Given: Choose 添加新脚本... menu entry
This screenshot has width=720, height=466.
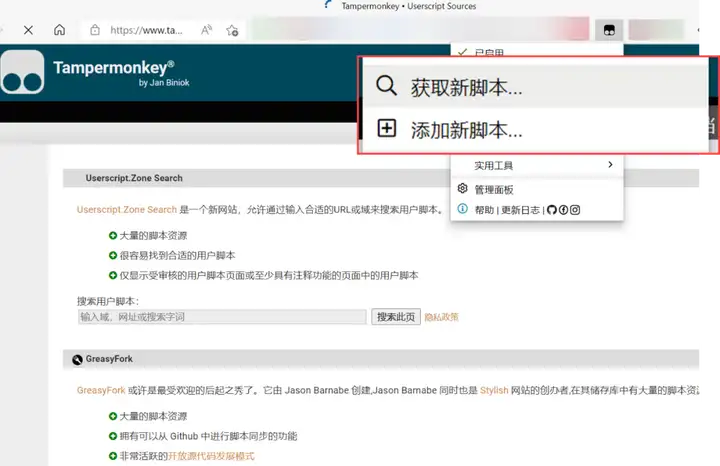Looking at the screenshot, I should (x=535, y=129).
